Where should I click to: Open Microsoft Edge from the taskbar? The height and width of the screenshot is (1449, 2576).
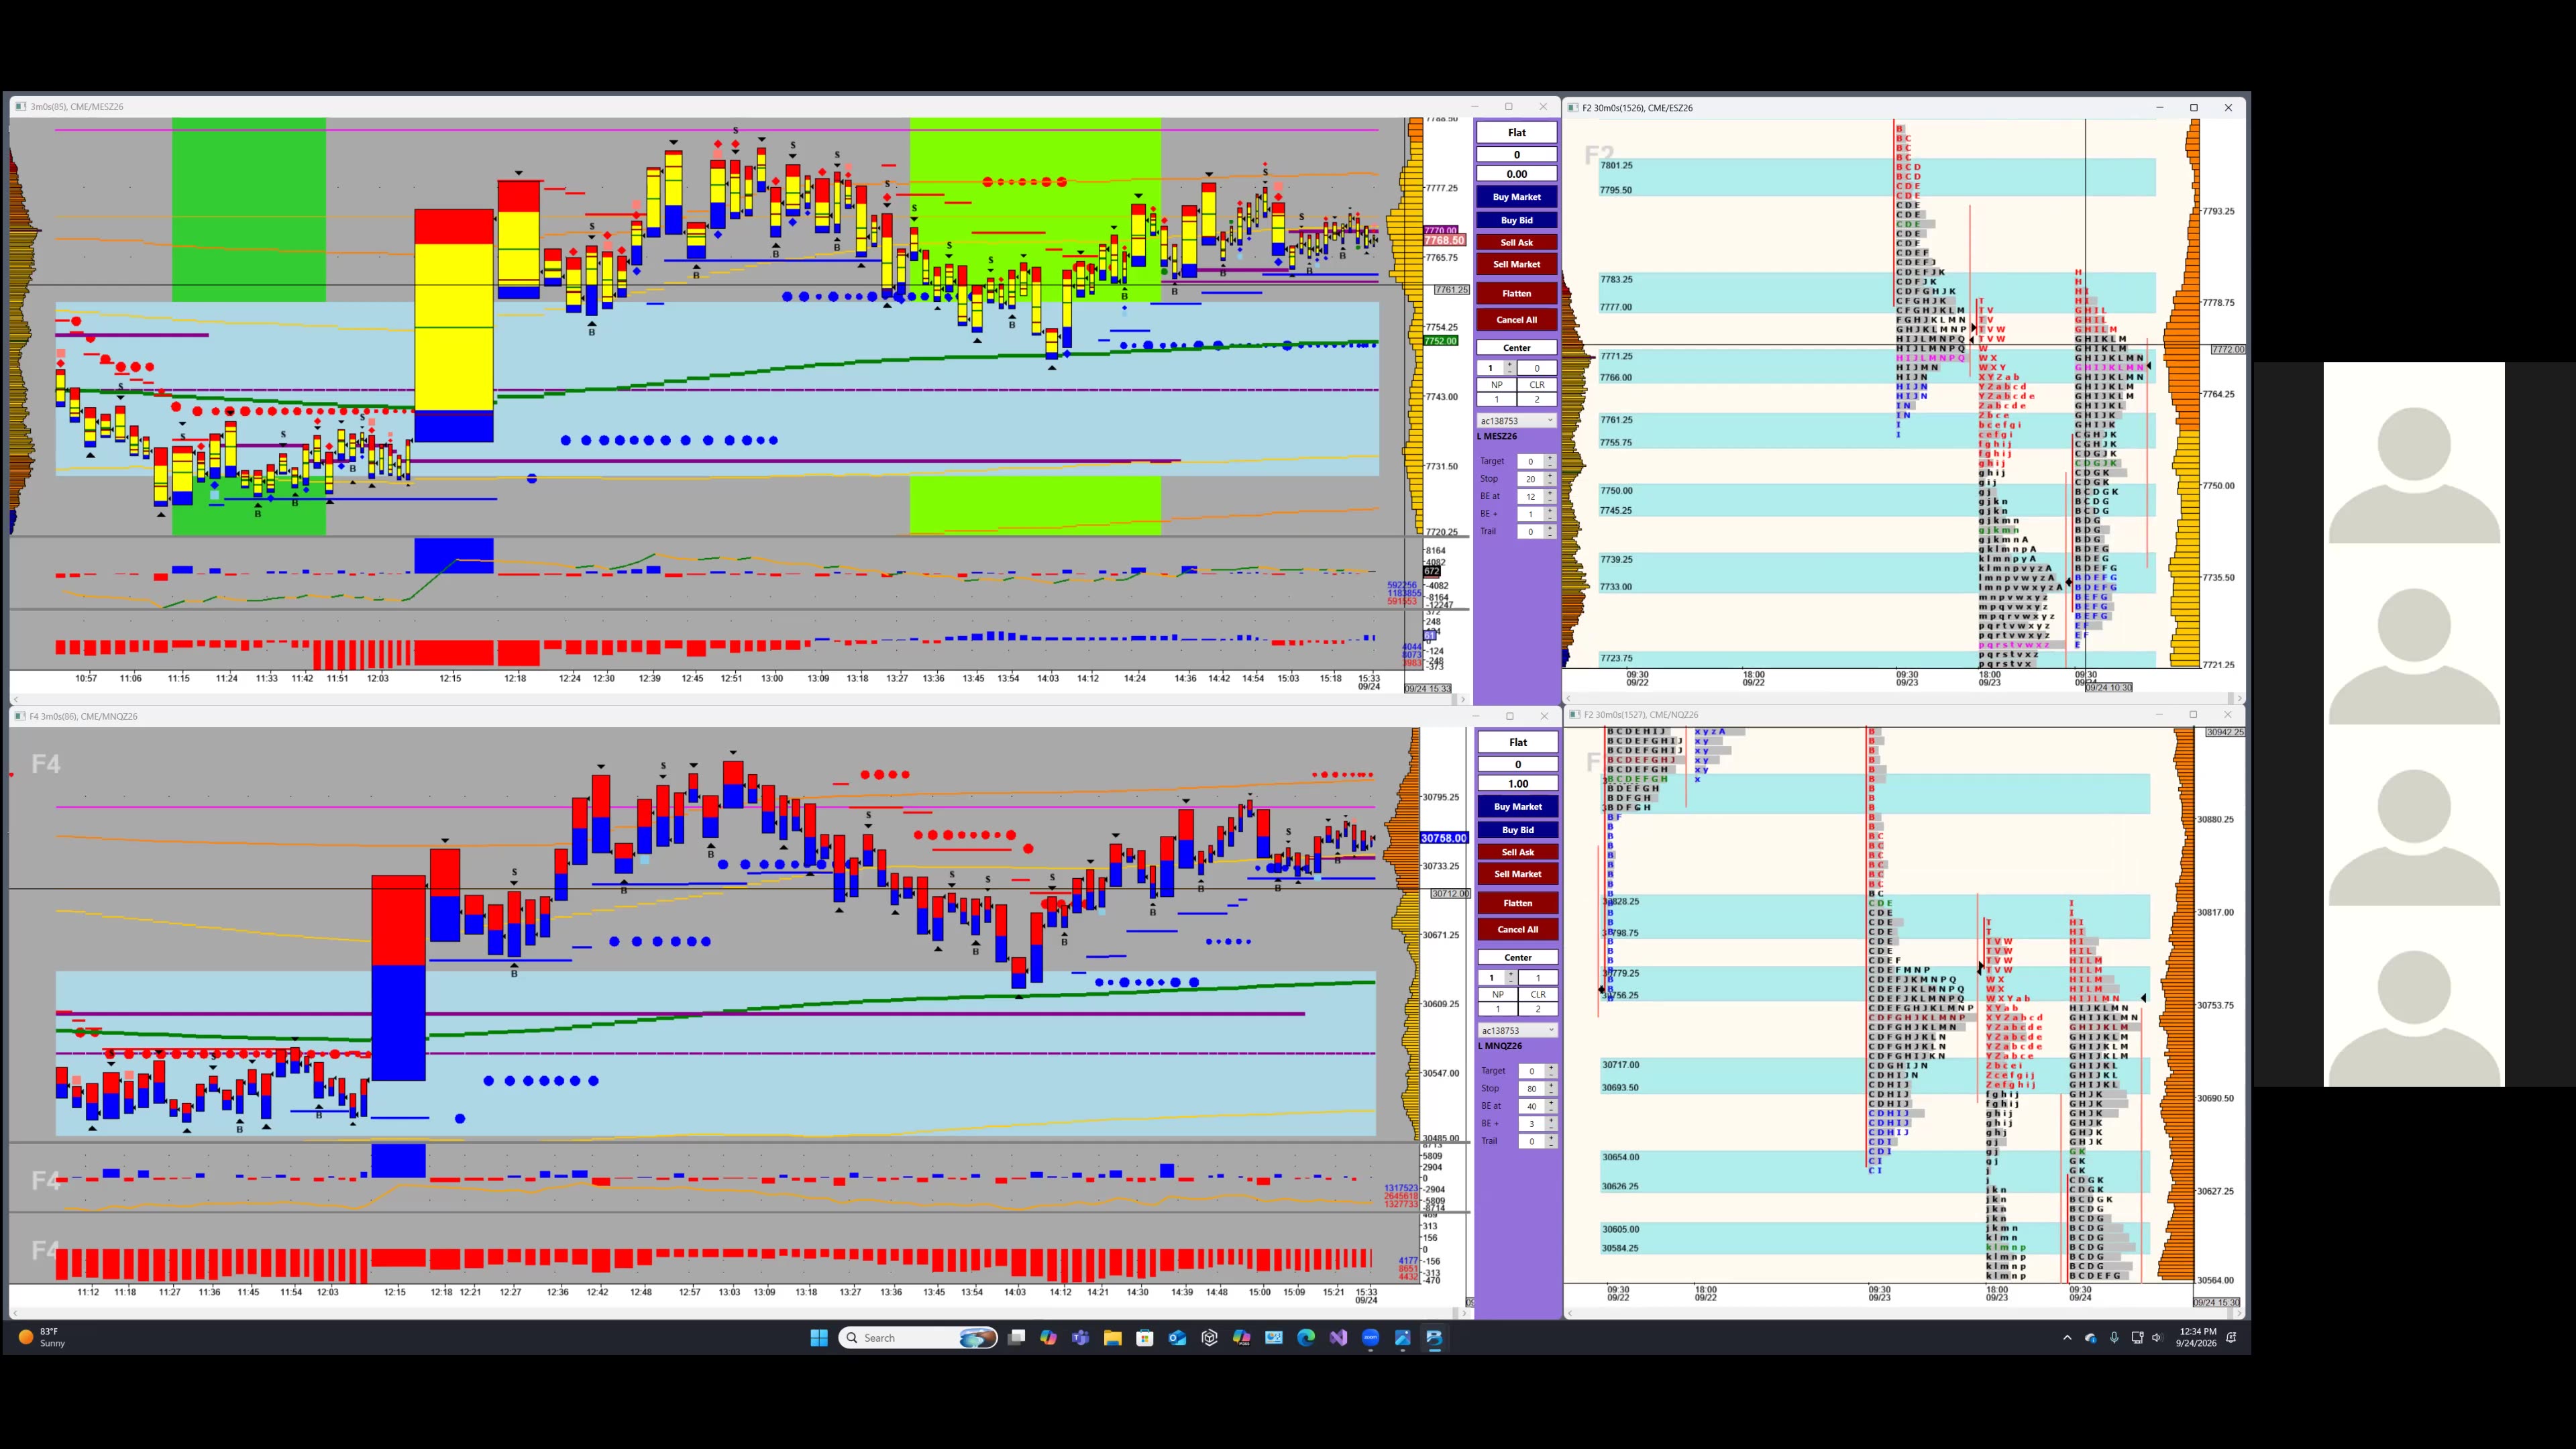pyautogui.click(x=1306, y=1338)
